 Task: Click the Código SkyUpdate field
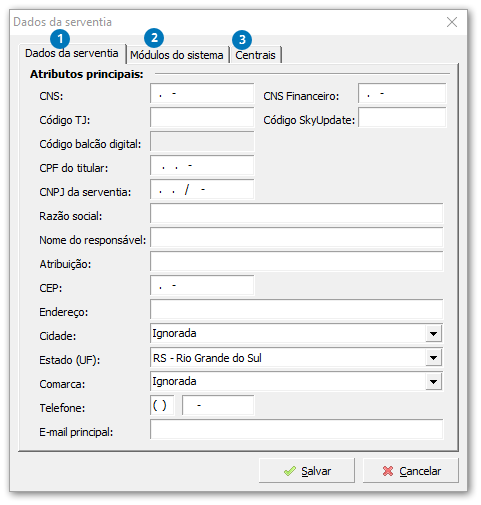(x=402, y=117)
